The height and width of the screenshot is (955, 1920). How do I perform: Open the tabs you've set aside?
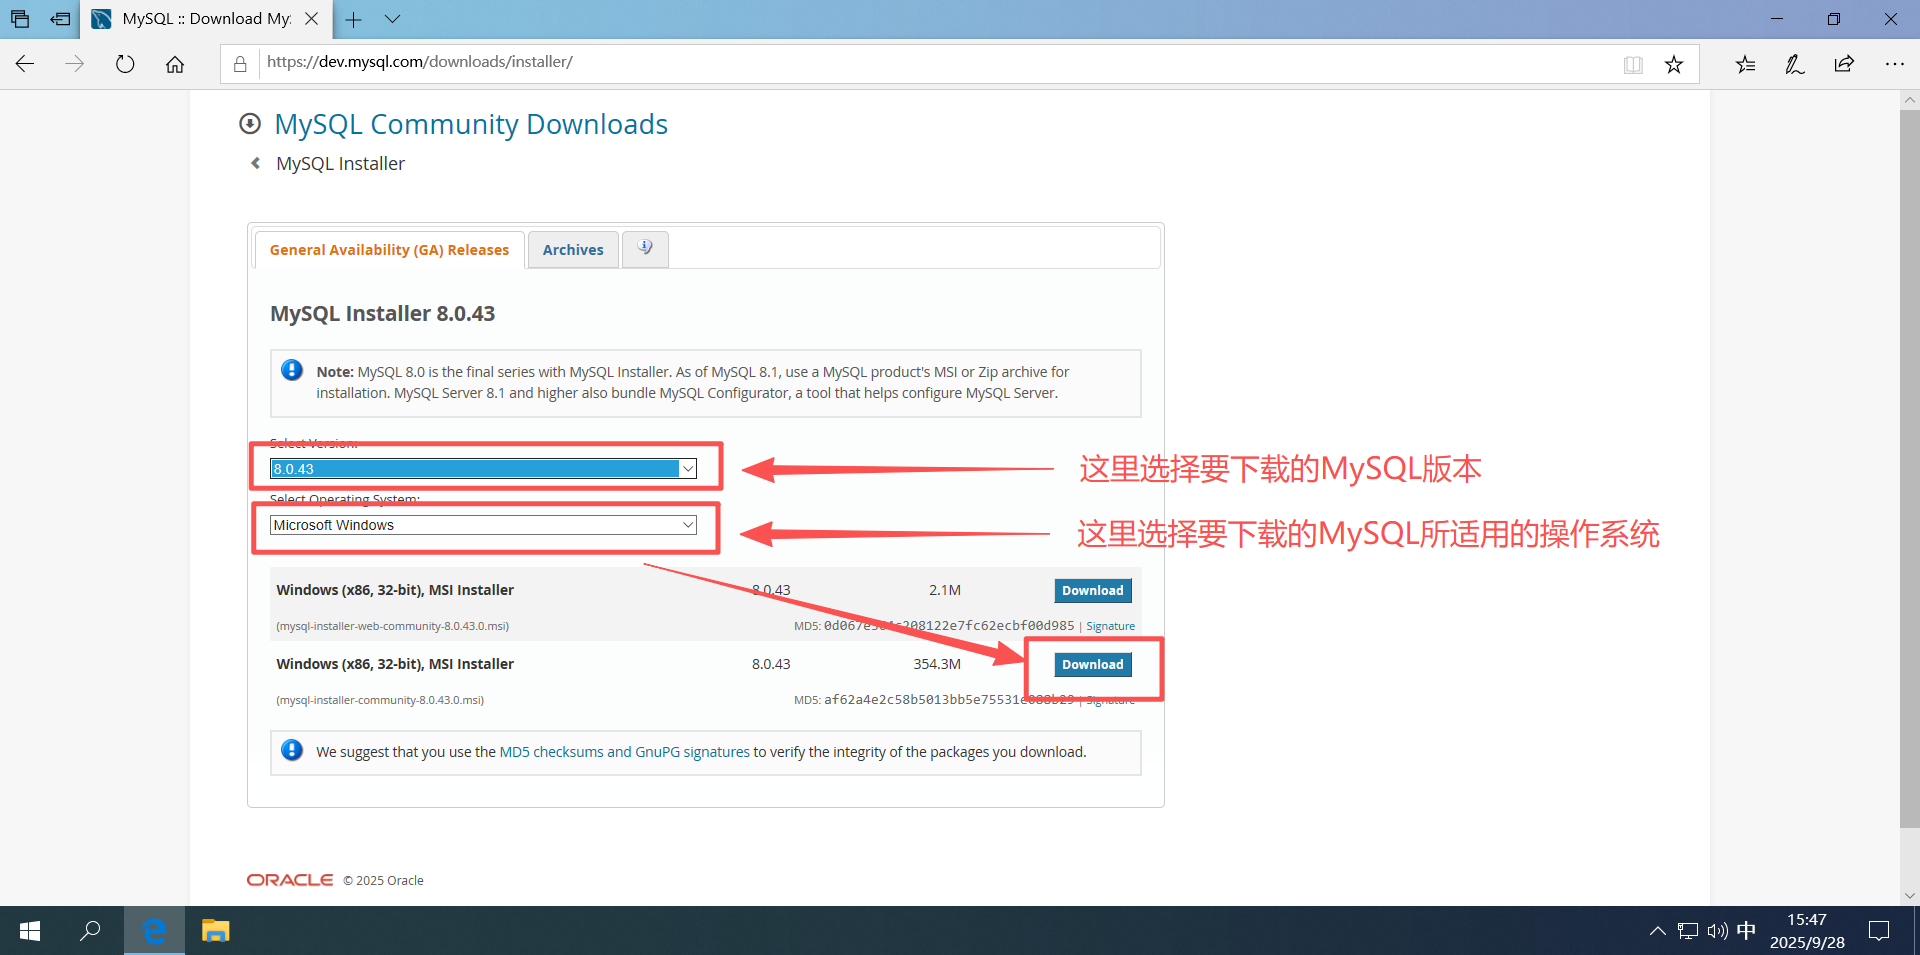pyautogui.click(x=20, y=19)
